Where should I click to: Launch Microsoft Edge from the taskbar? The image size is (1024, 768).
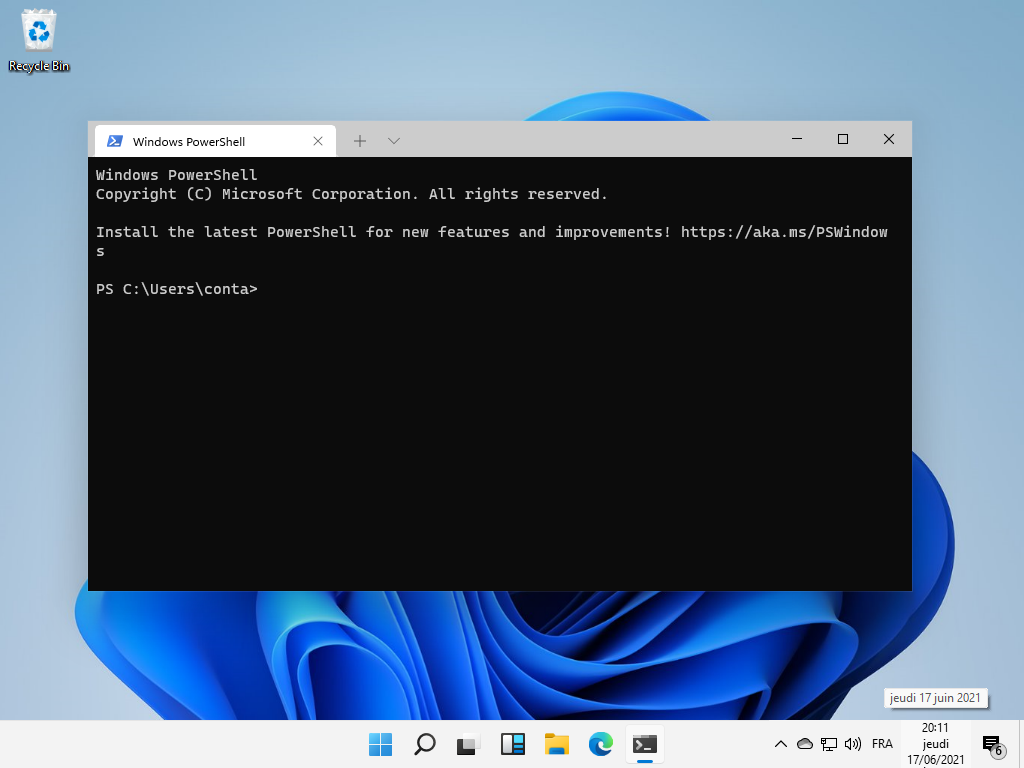601,744
